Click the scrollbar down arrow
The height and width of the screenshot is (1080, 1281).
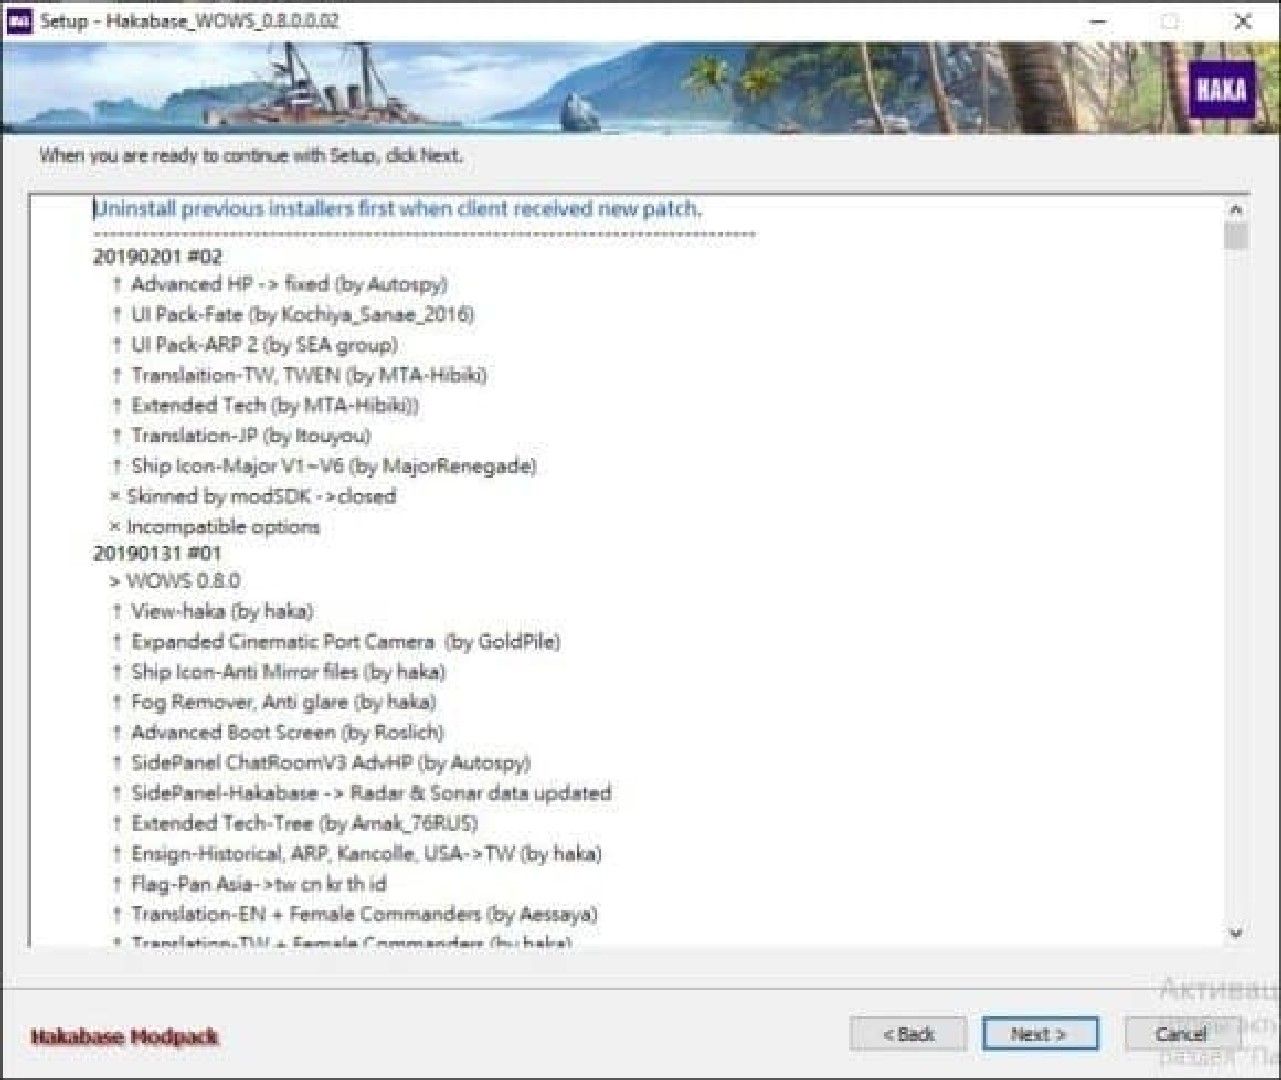tap(1236, 933)
